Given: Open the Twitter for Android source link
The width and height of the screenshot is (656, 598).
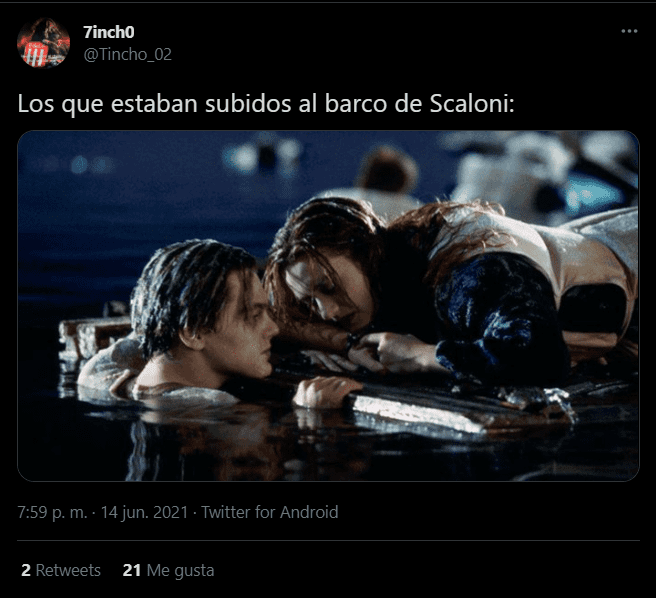Looking at the screenshot, I should click(270, 512).
